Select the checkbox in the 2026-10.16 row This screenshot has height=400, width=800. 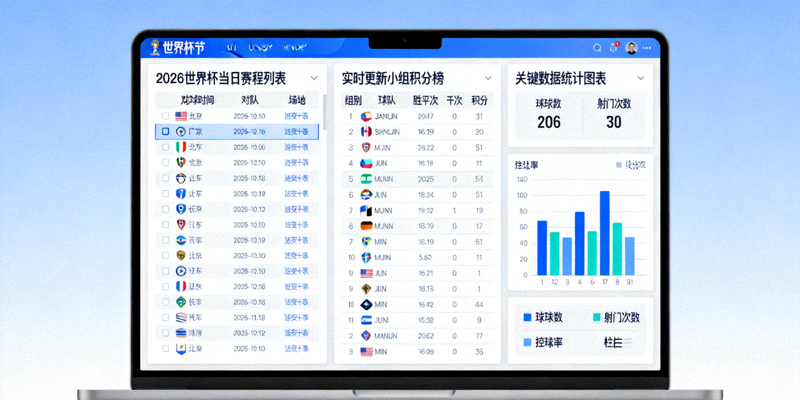165,286
